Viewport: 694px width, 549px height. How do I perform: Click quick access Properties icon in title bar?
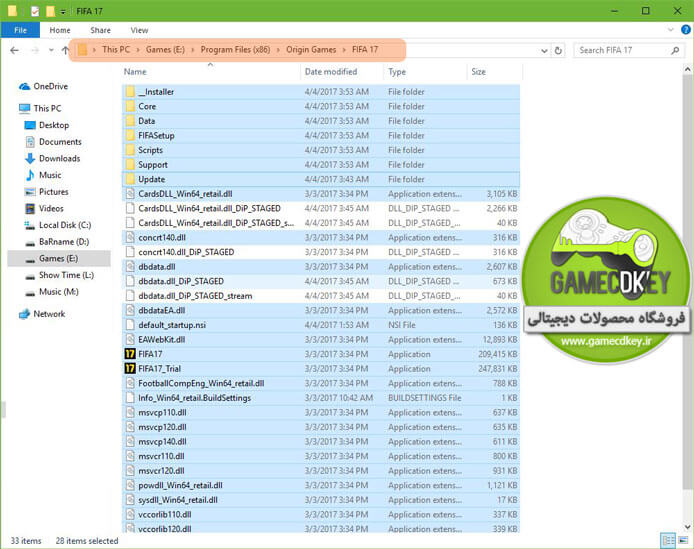click(35, 11)
